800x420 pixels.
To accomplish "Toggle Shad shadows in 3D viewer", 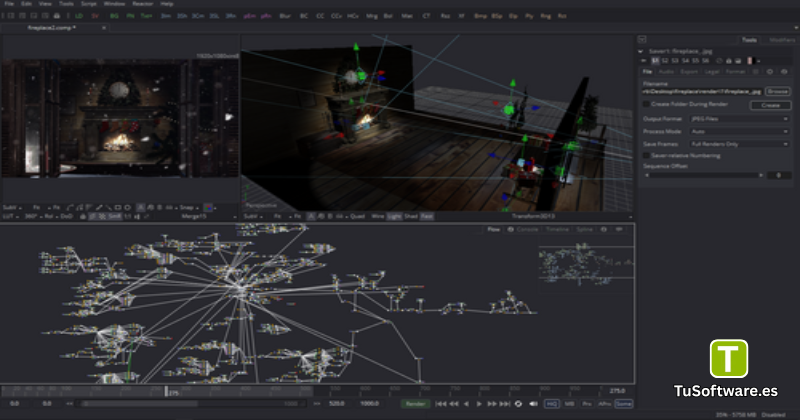I will 411,216.
